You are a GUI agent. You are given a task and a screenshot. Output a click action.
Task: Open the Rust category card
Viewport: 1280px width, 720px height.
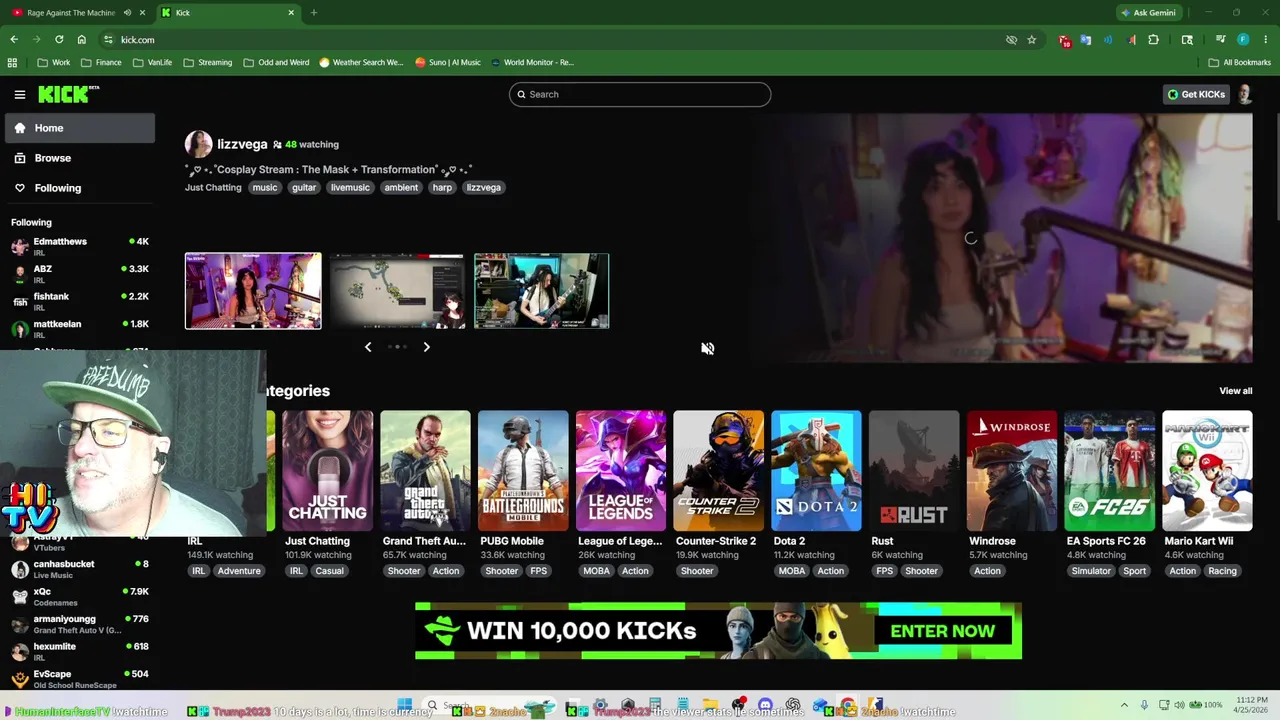pos(914,471)
